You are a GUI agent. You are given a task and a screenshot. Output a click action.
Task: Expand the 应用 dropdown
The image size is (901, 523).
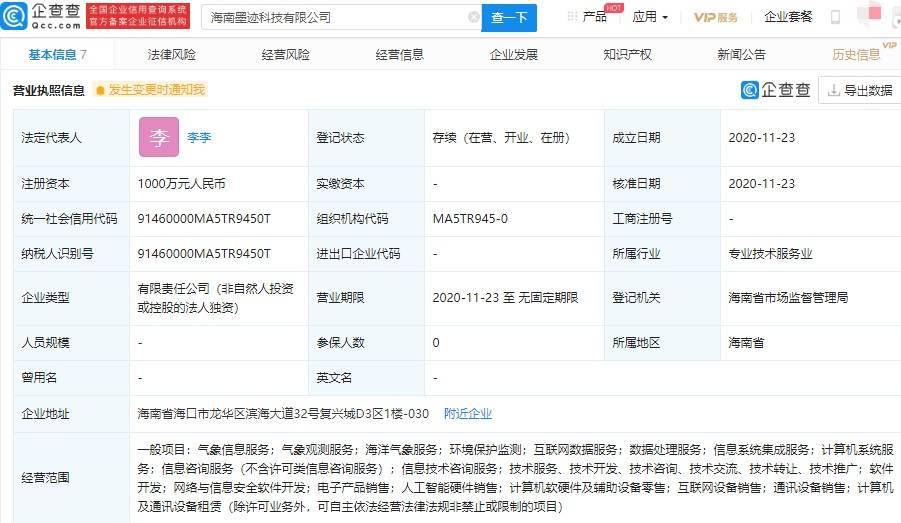click(650, 17)
